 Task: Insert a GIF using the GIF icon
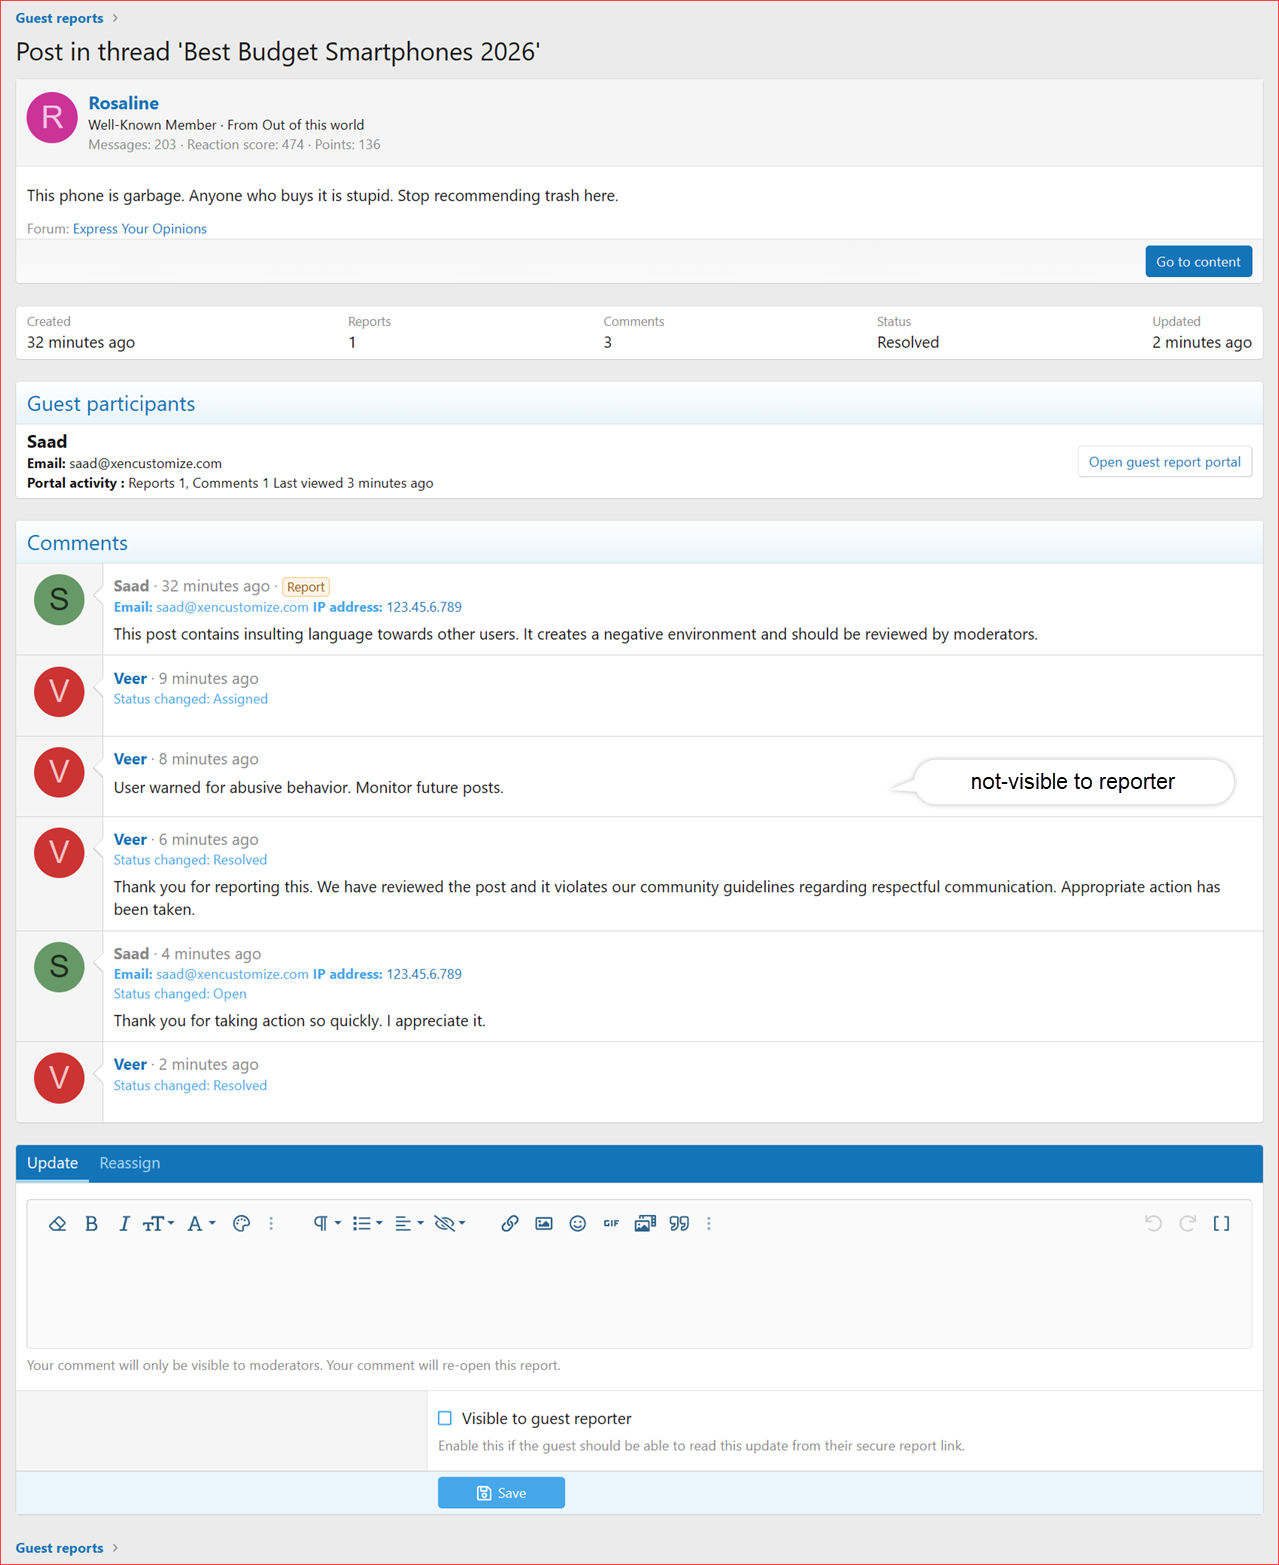tap(611, 1223)
